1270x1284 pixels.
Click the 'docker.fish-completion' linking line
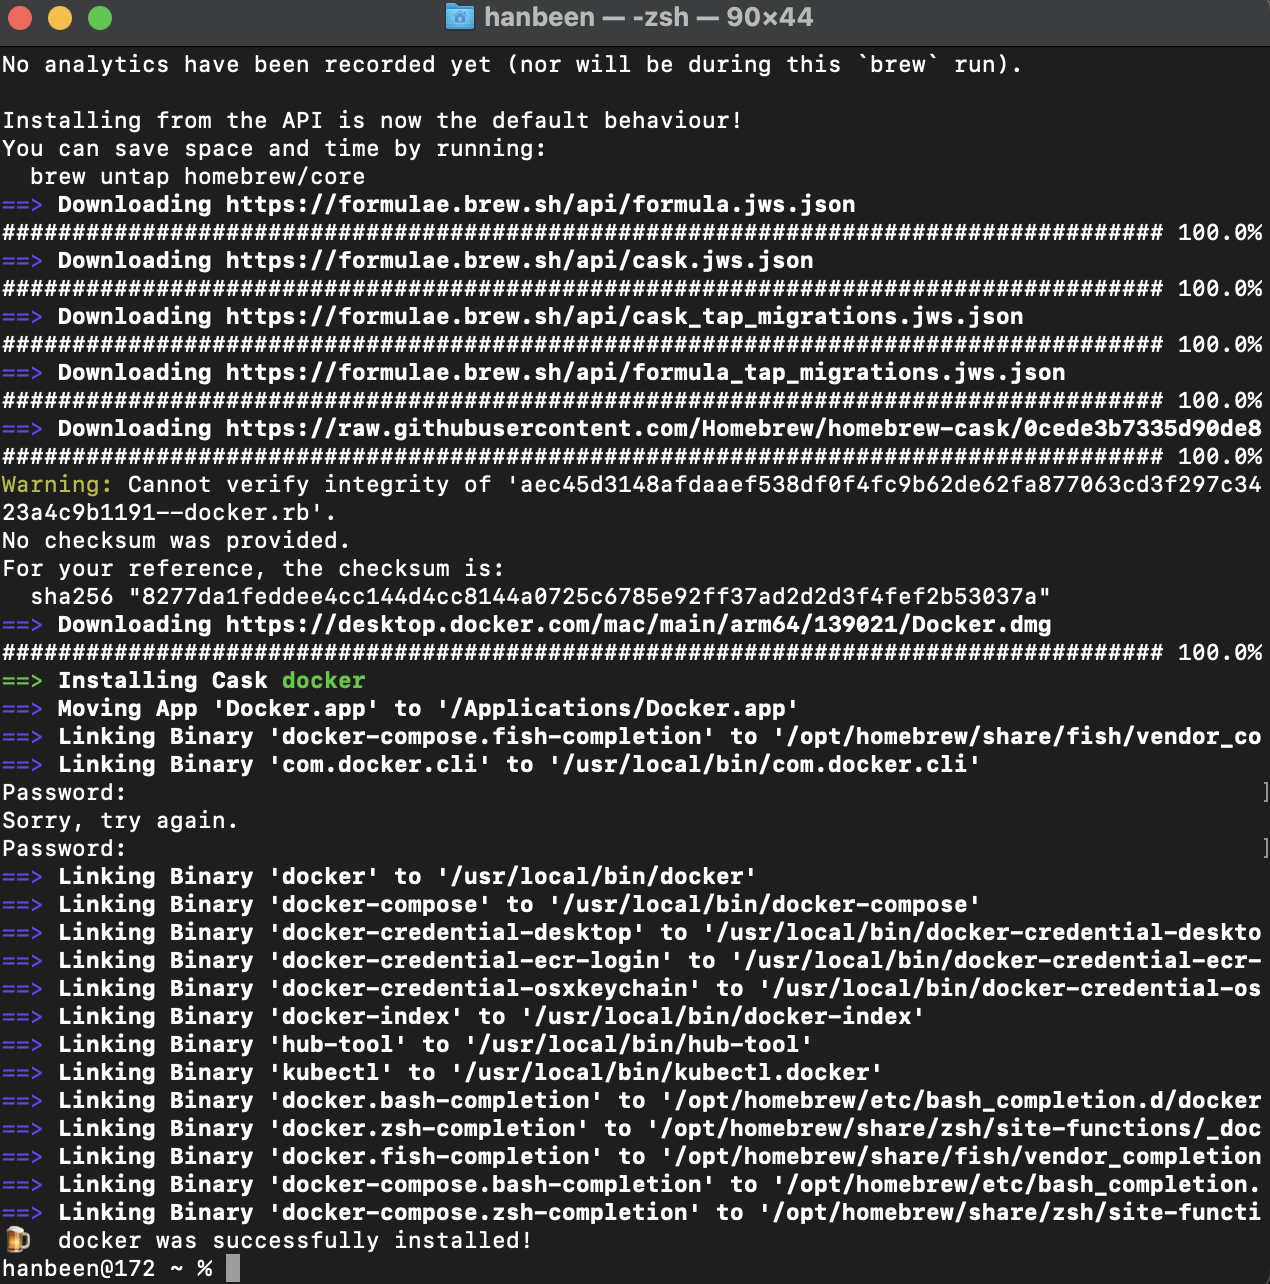[632, 1156]
